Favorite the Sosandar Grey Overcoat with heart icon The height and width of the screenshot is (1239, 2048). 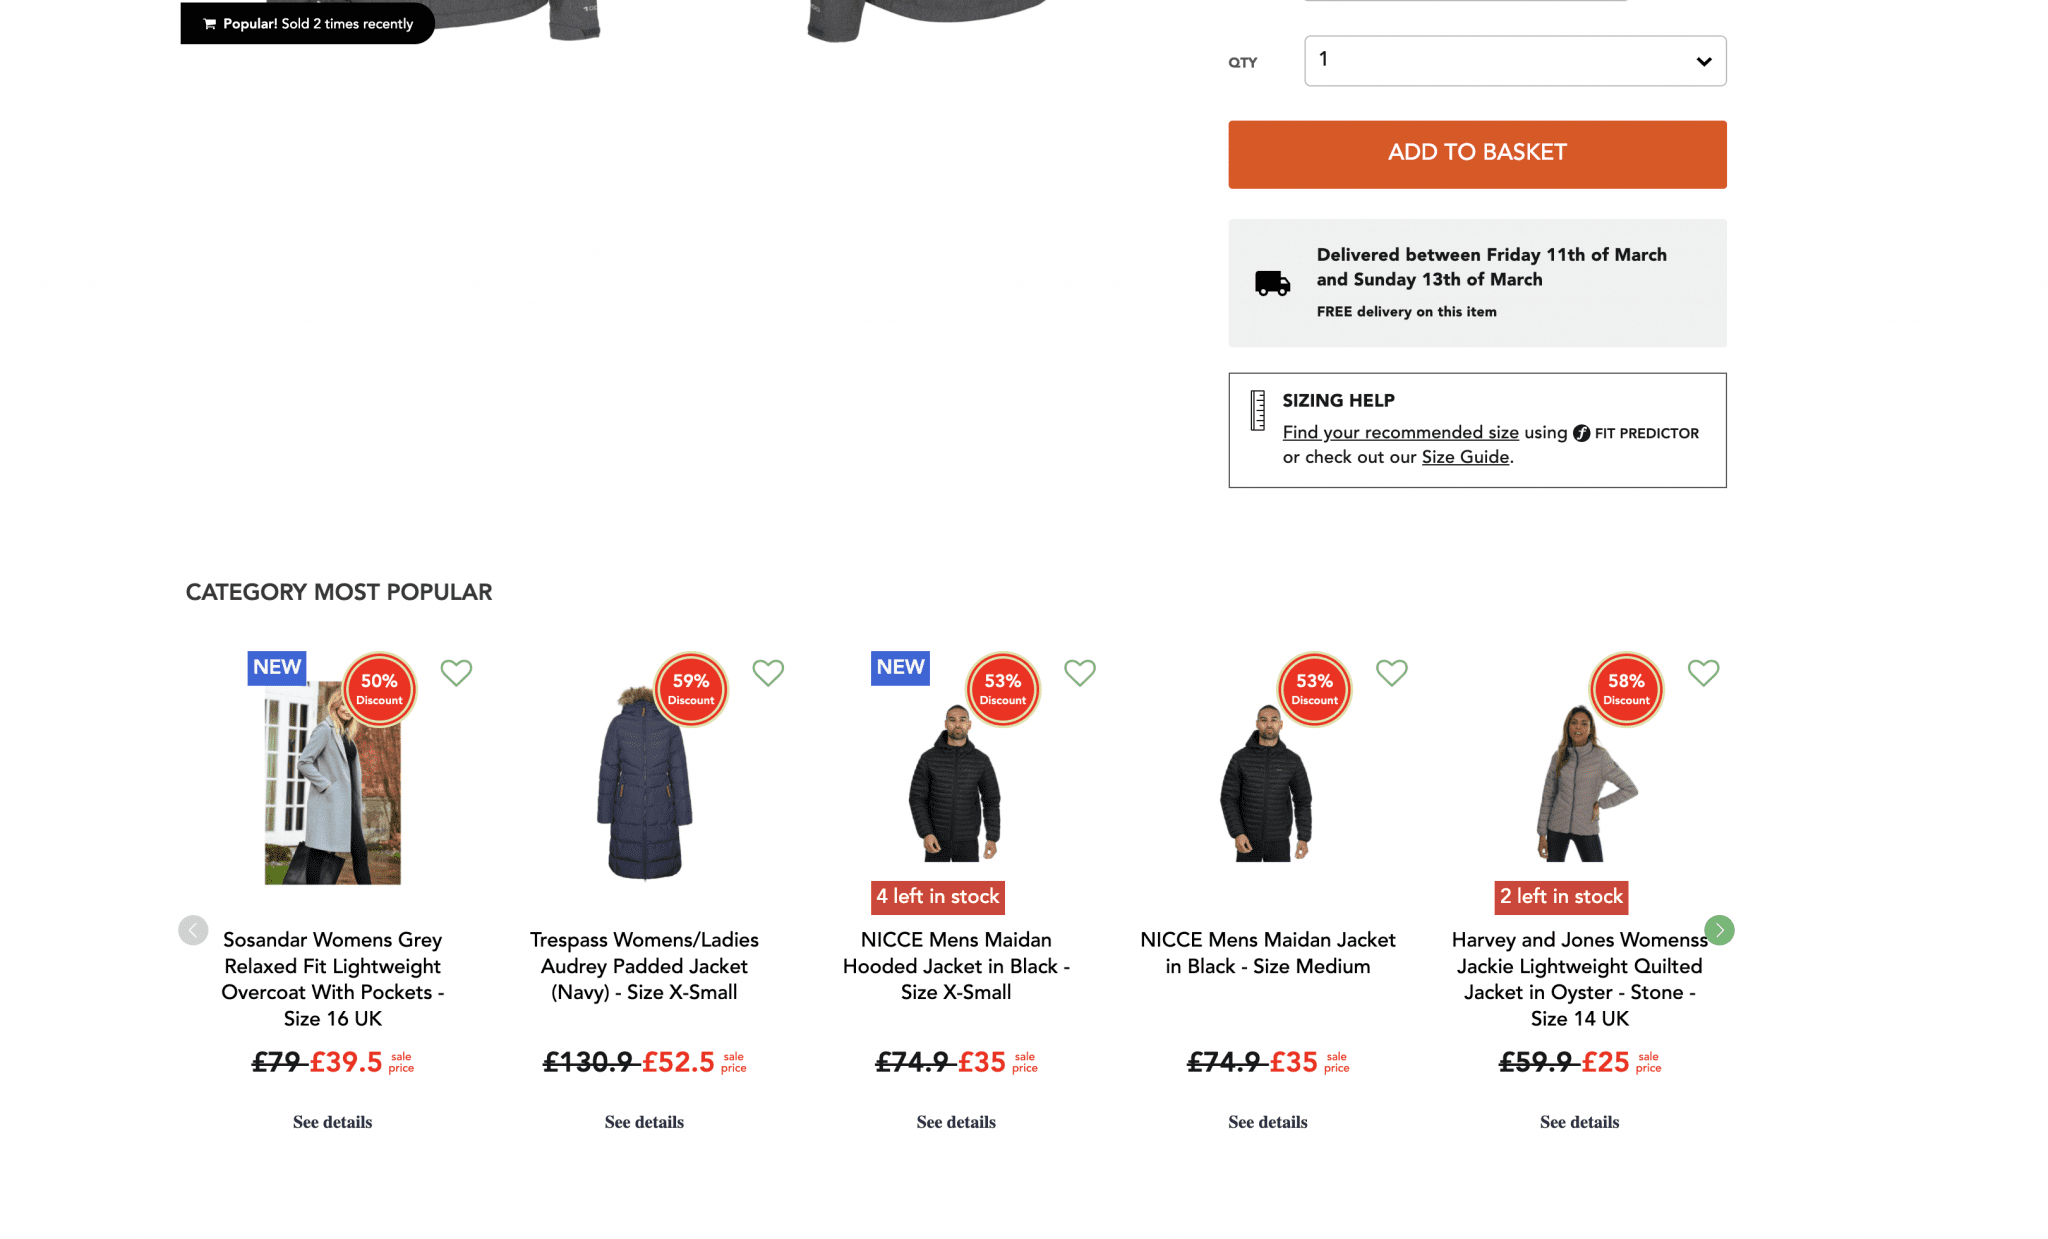click(x=456, y=673)
